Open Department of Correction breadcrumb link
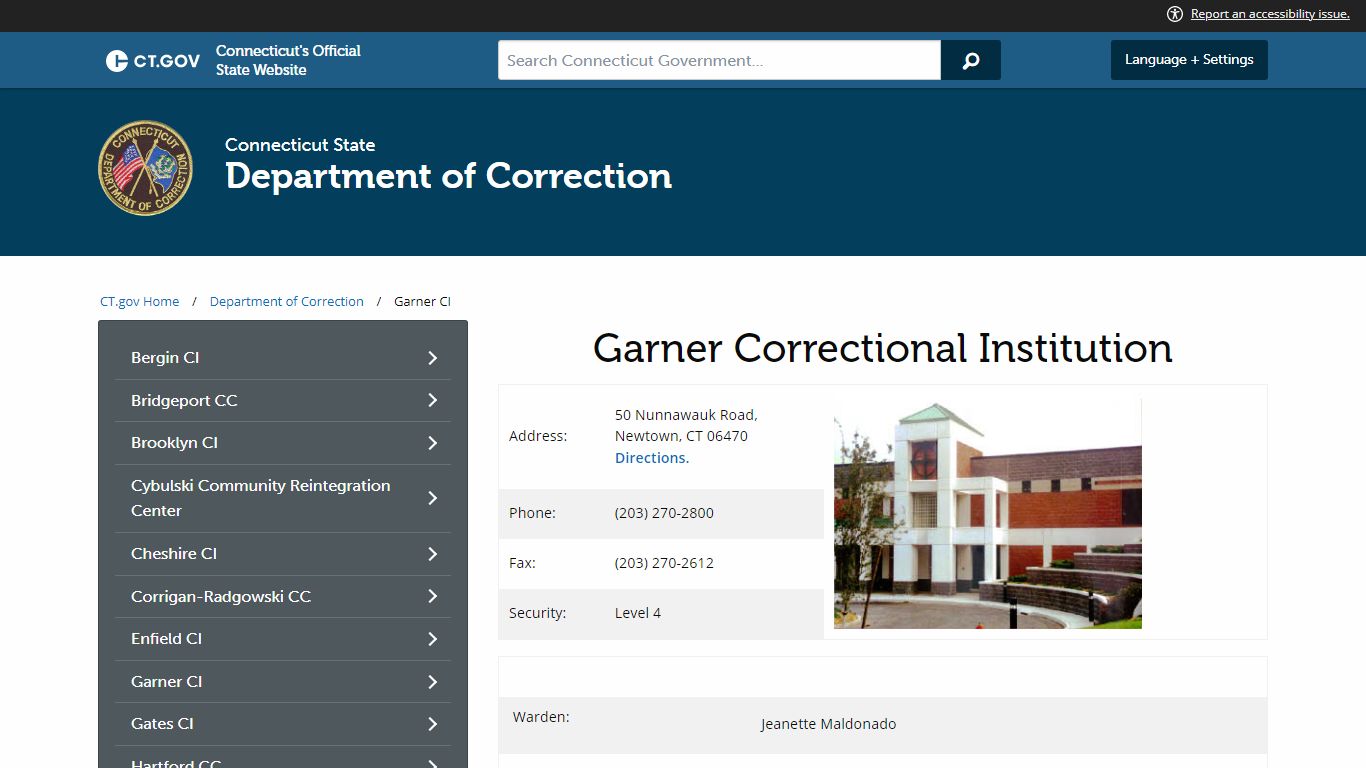This screenshot has height=768, width=1366. click(287, 301)
